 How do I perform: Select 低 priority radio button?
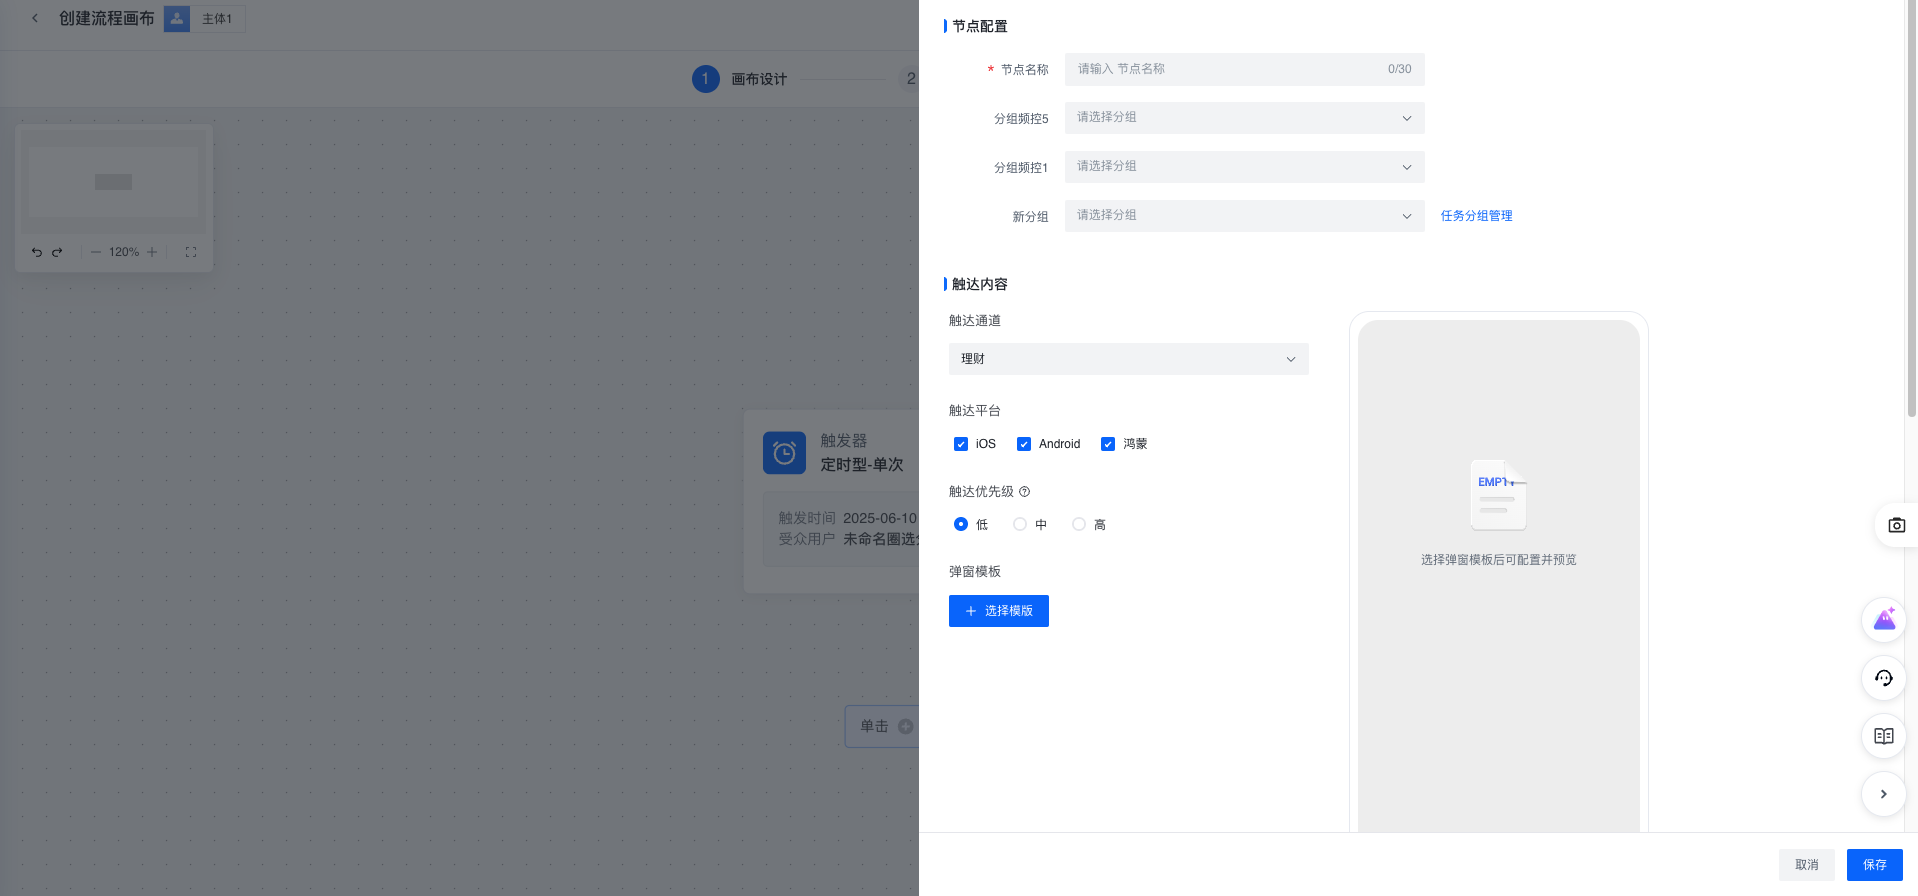[x=961, y=524]
